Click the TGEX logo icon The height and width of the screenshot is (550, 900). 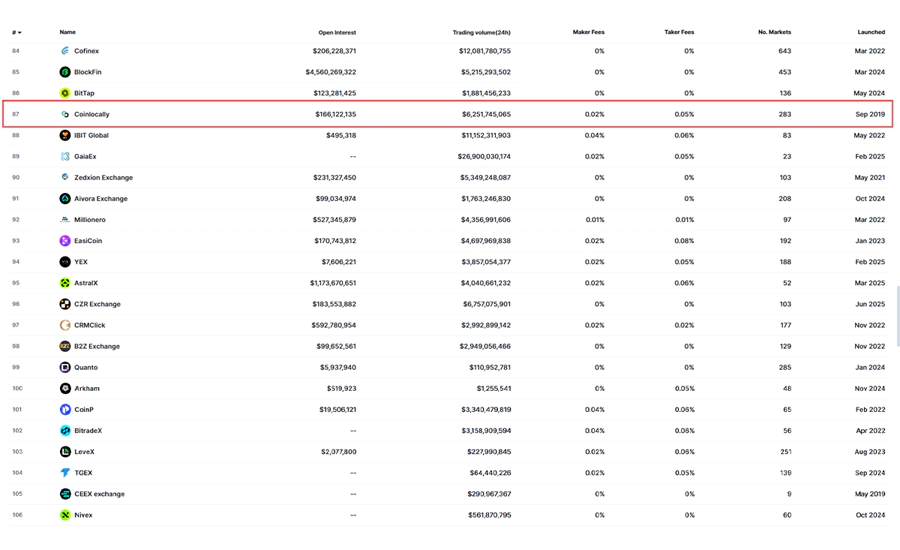[x=65, y=473]
